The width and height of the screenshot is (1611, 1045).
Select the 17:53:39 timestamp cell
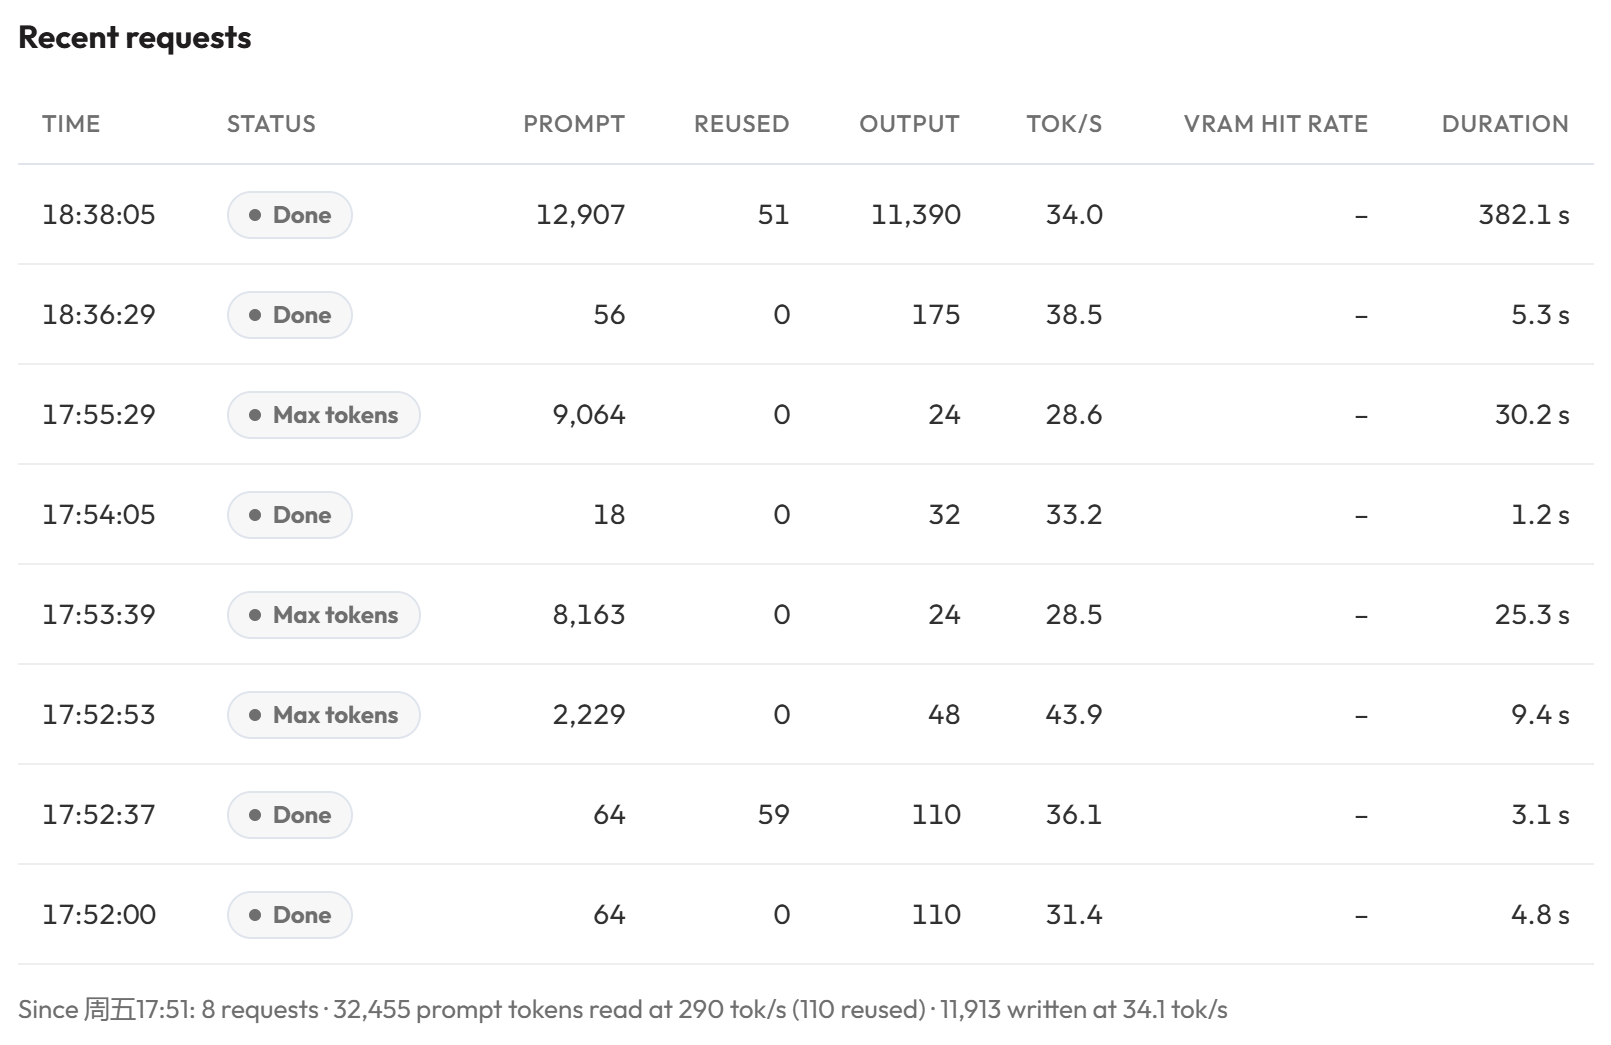click(99, 615)
